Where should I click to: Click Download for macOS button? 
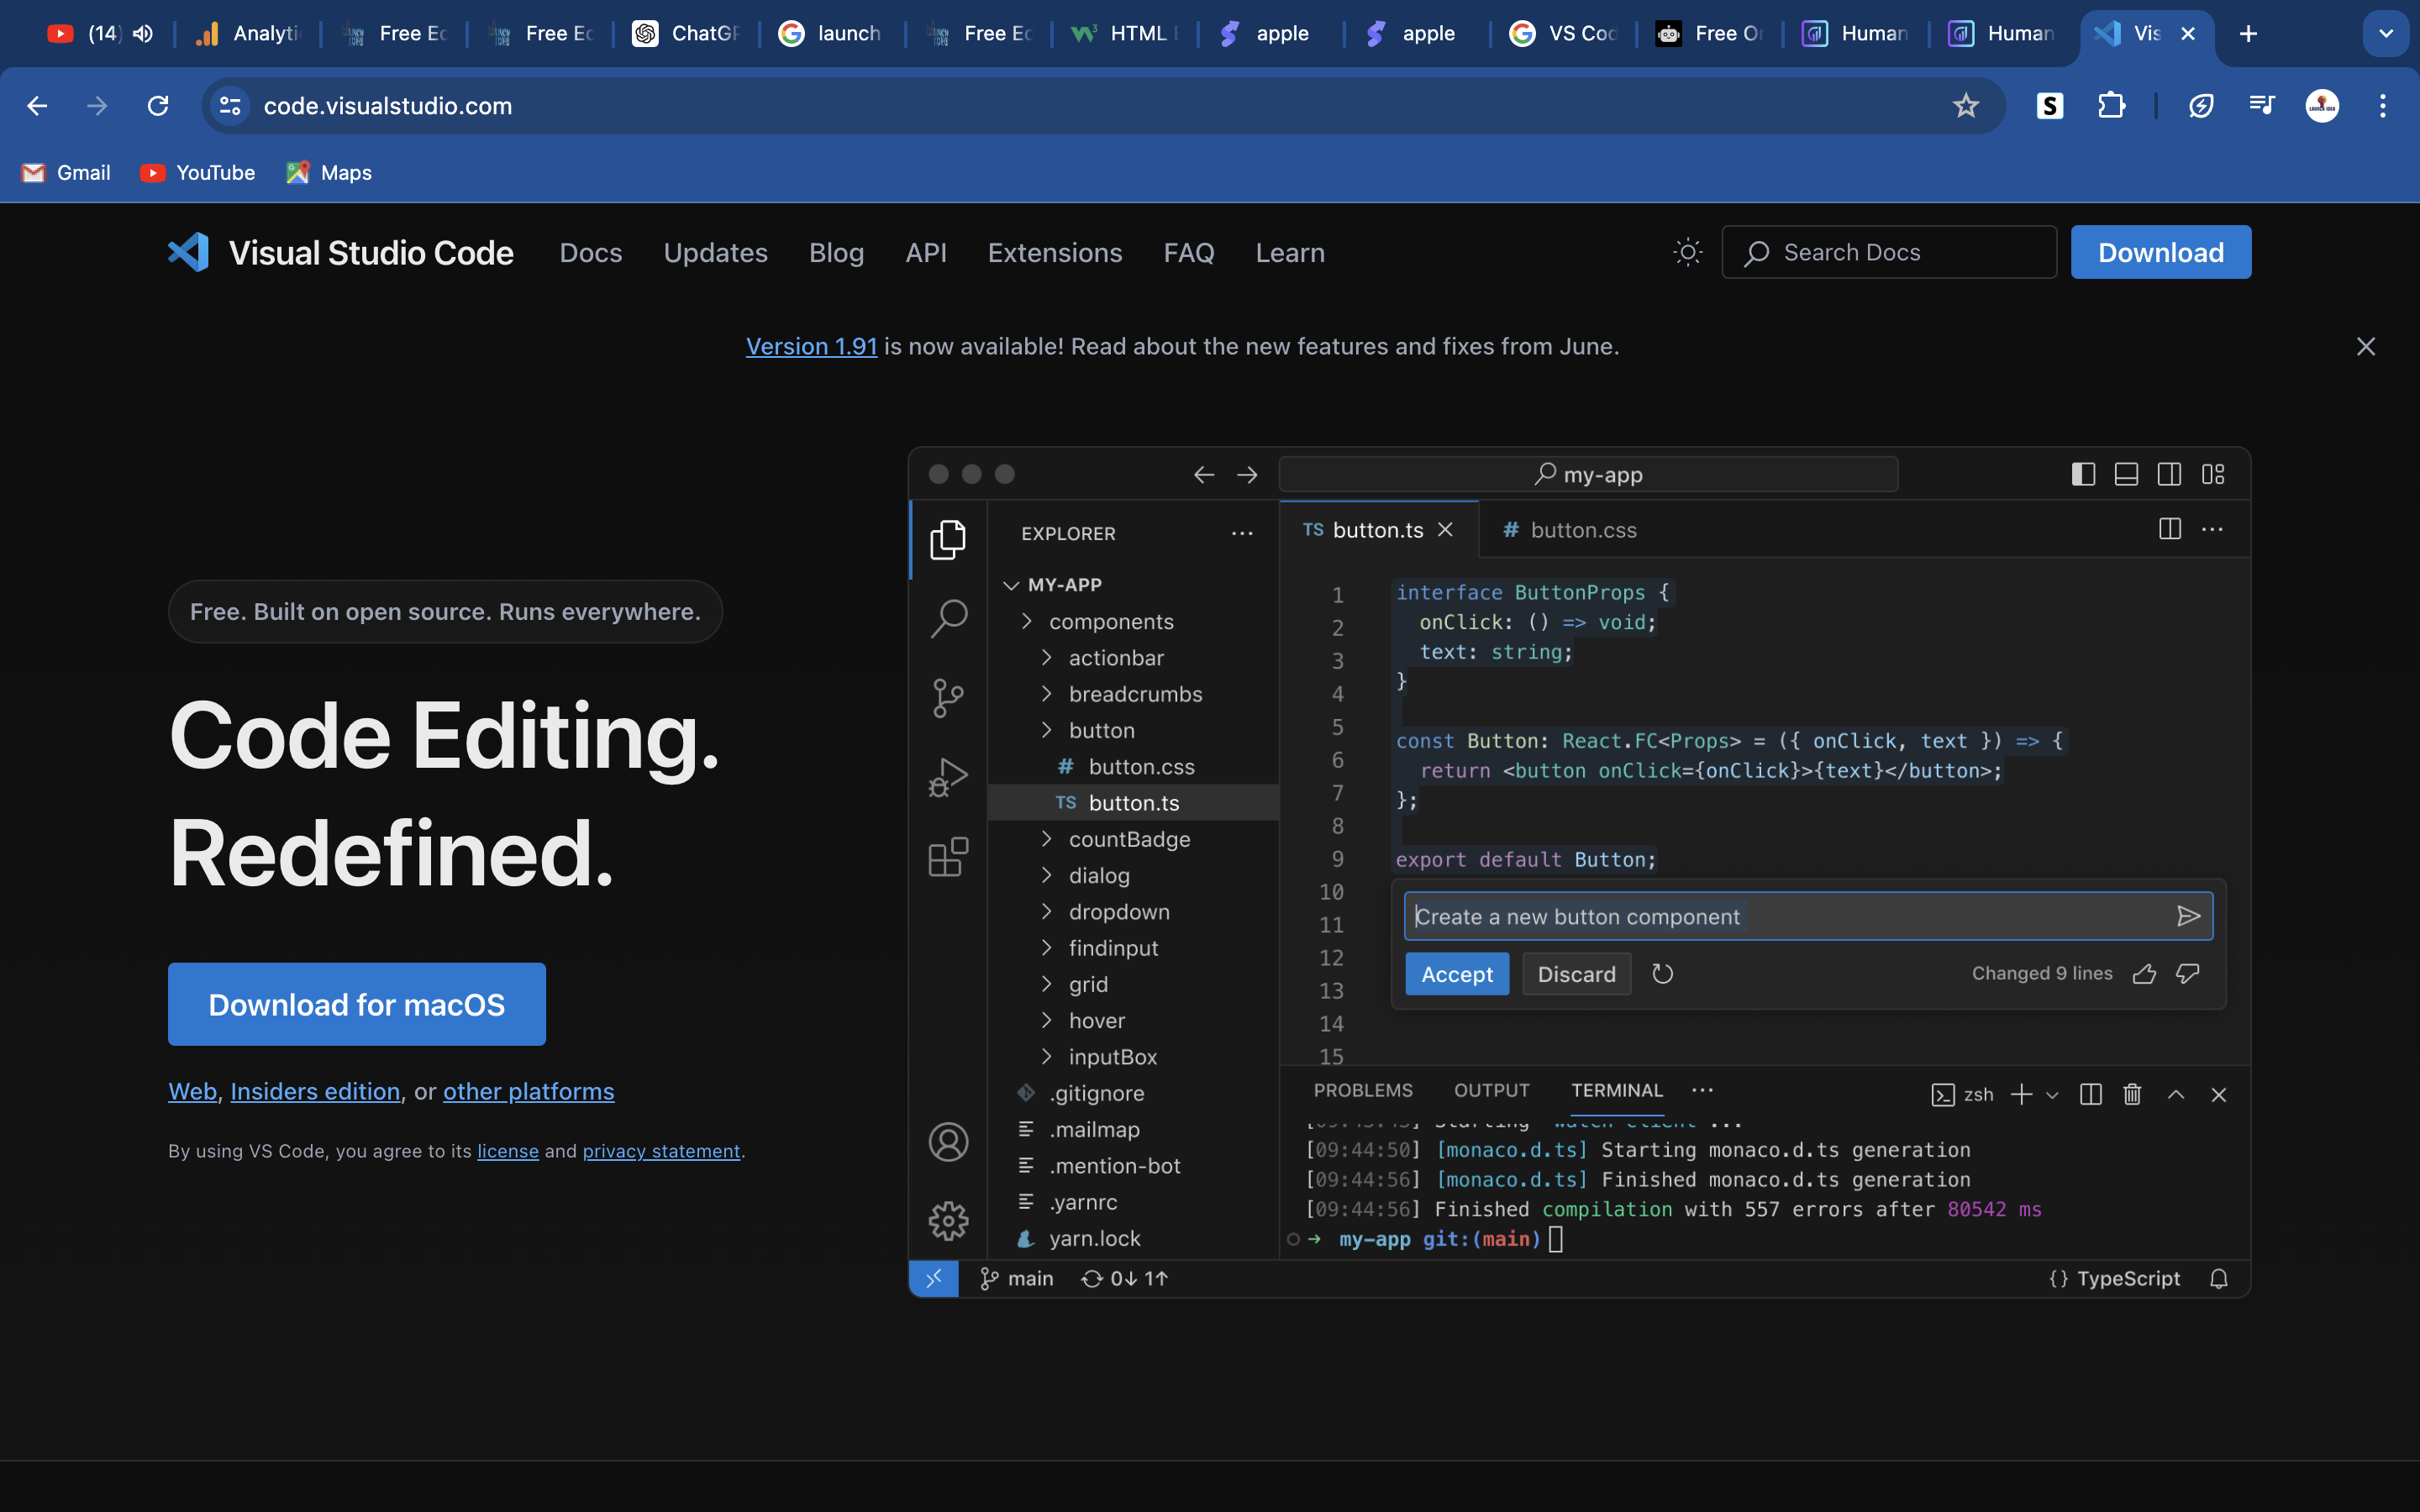[357, 1004]
